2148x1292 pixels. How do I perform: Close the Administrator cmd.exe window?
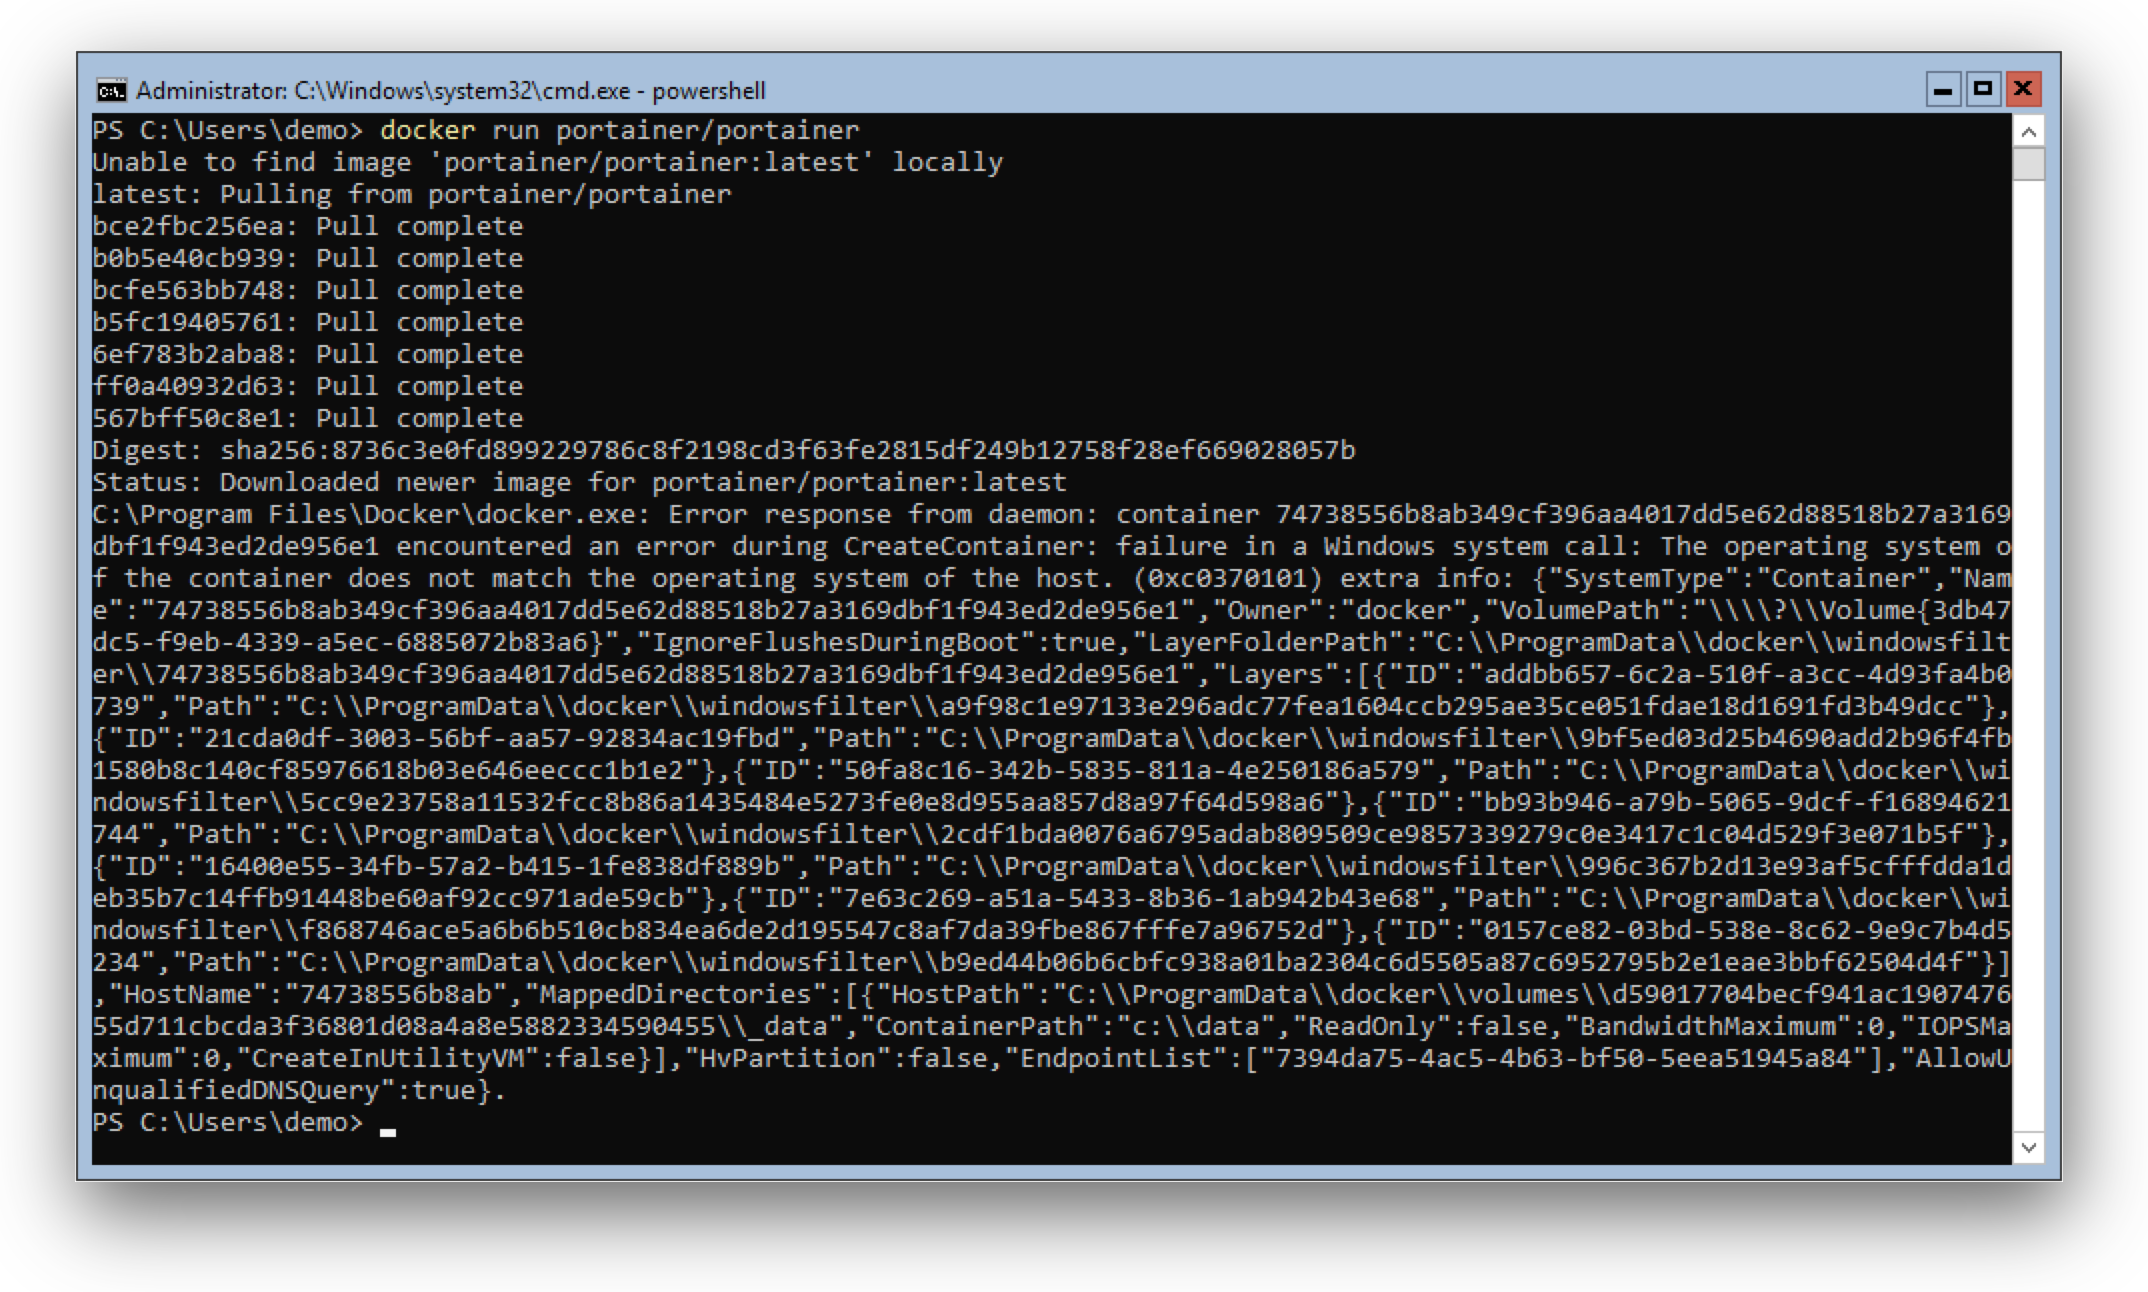(x=2022, y=90)
